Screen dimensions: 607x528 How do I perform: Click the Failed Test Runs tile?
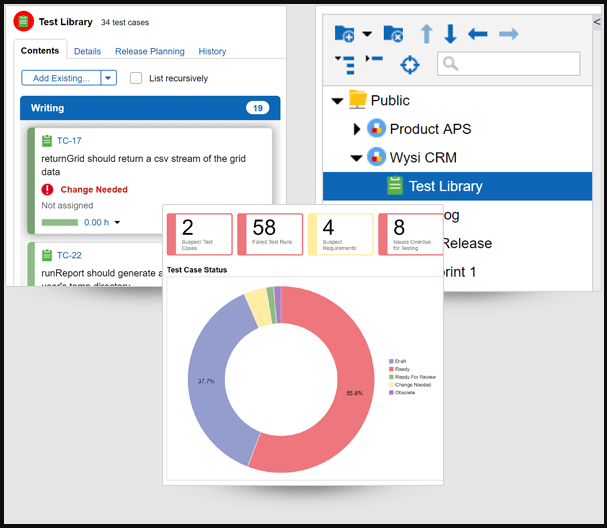[x=270, y=234]
